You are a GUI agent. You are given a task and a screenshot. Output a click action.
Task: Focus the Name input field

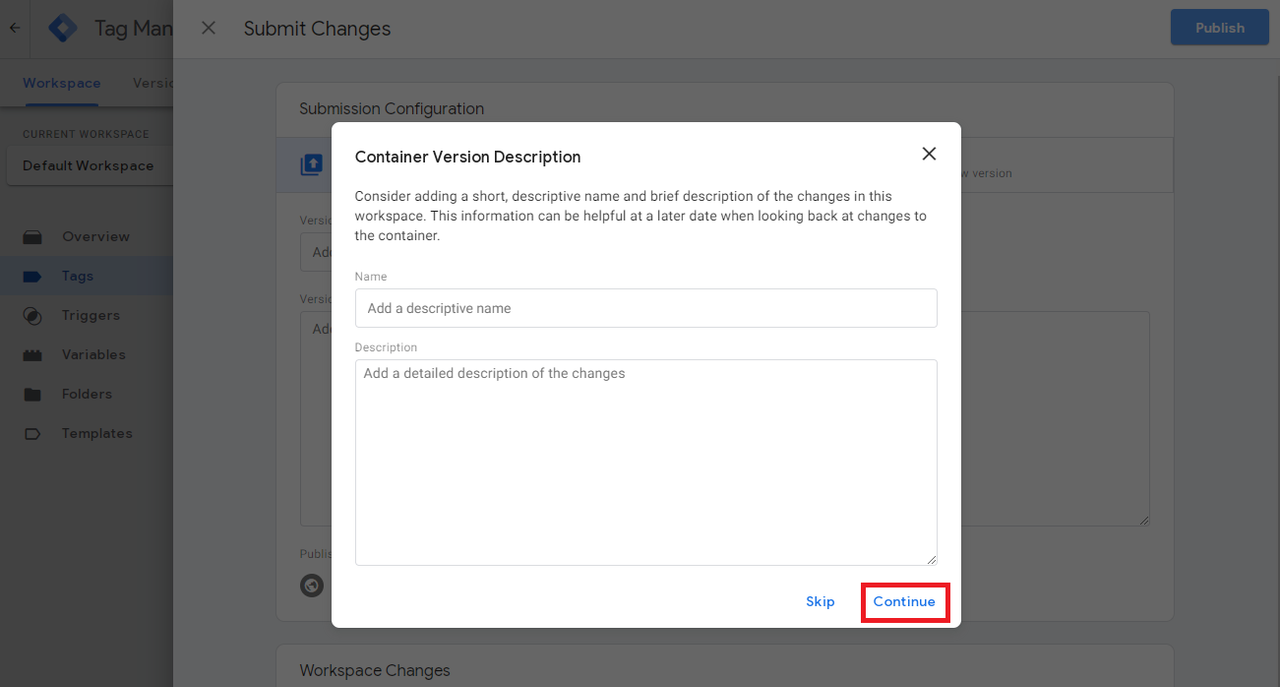tap(646, 308)
